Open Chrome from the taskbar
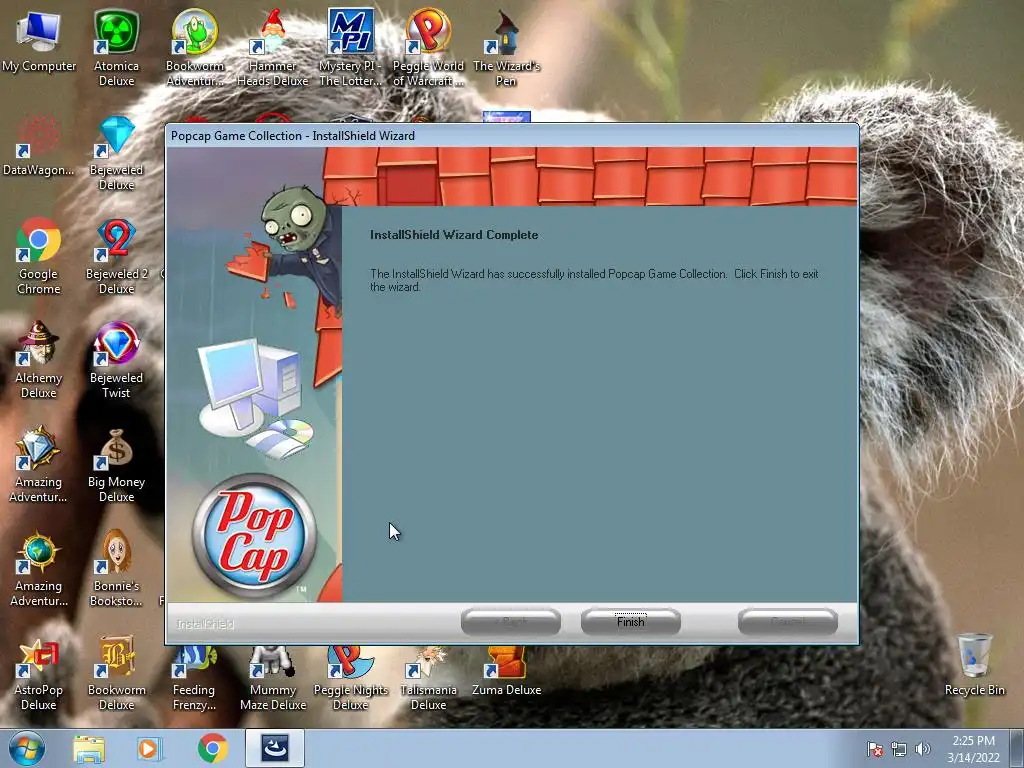Screen dimensions: 1024x768 coord(212,749)
